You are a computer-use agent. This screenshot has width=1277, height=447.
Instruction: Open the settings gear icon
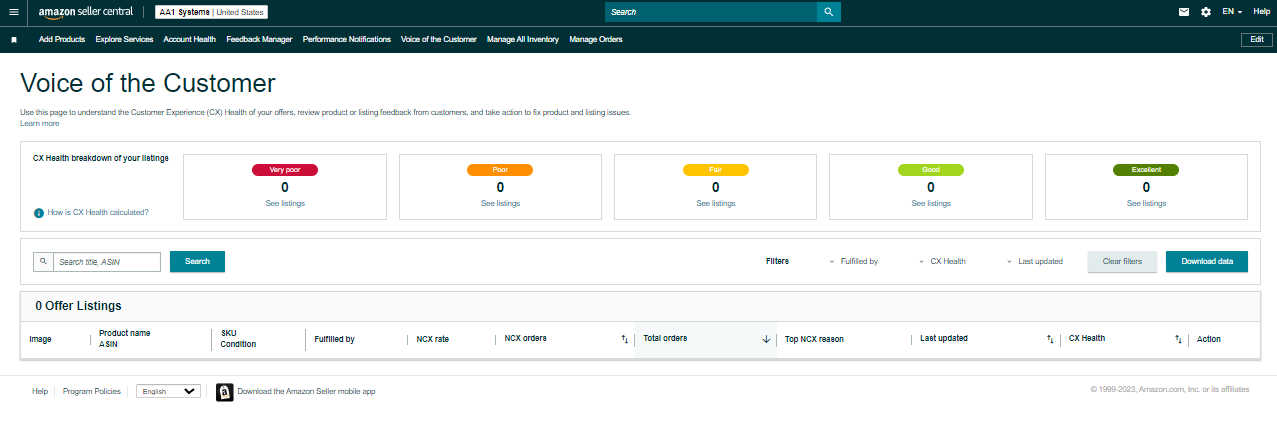tap(1206, 12)
